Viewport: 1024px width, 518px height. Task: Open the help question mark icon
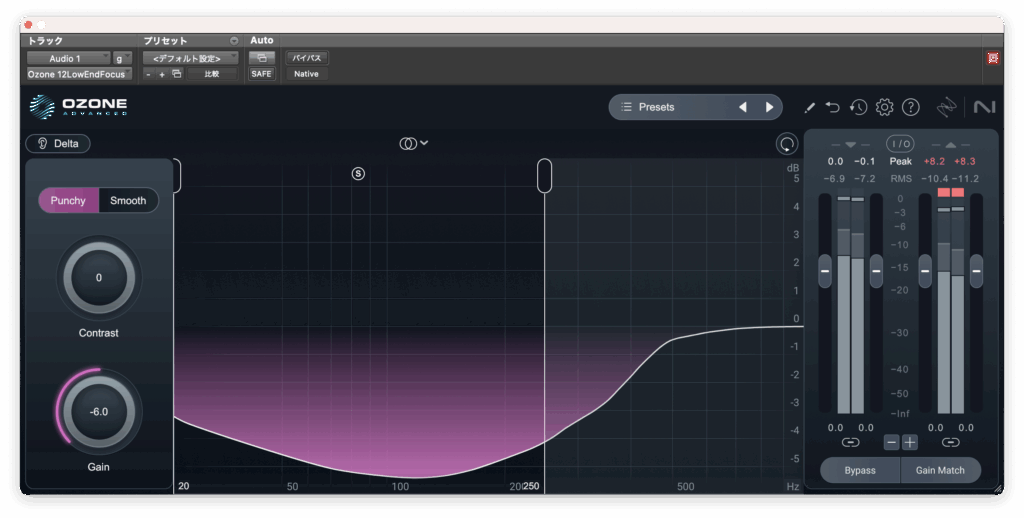click(910, 107)
